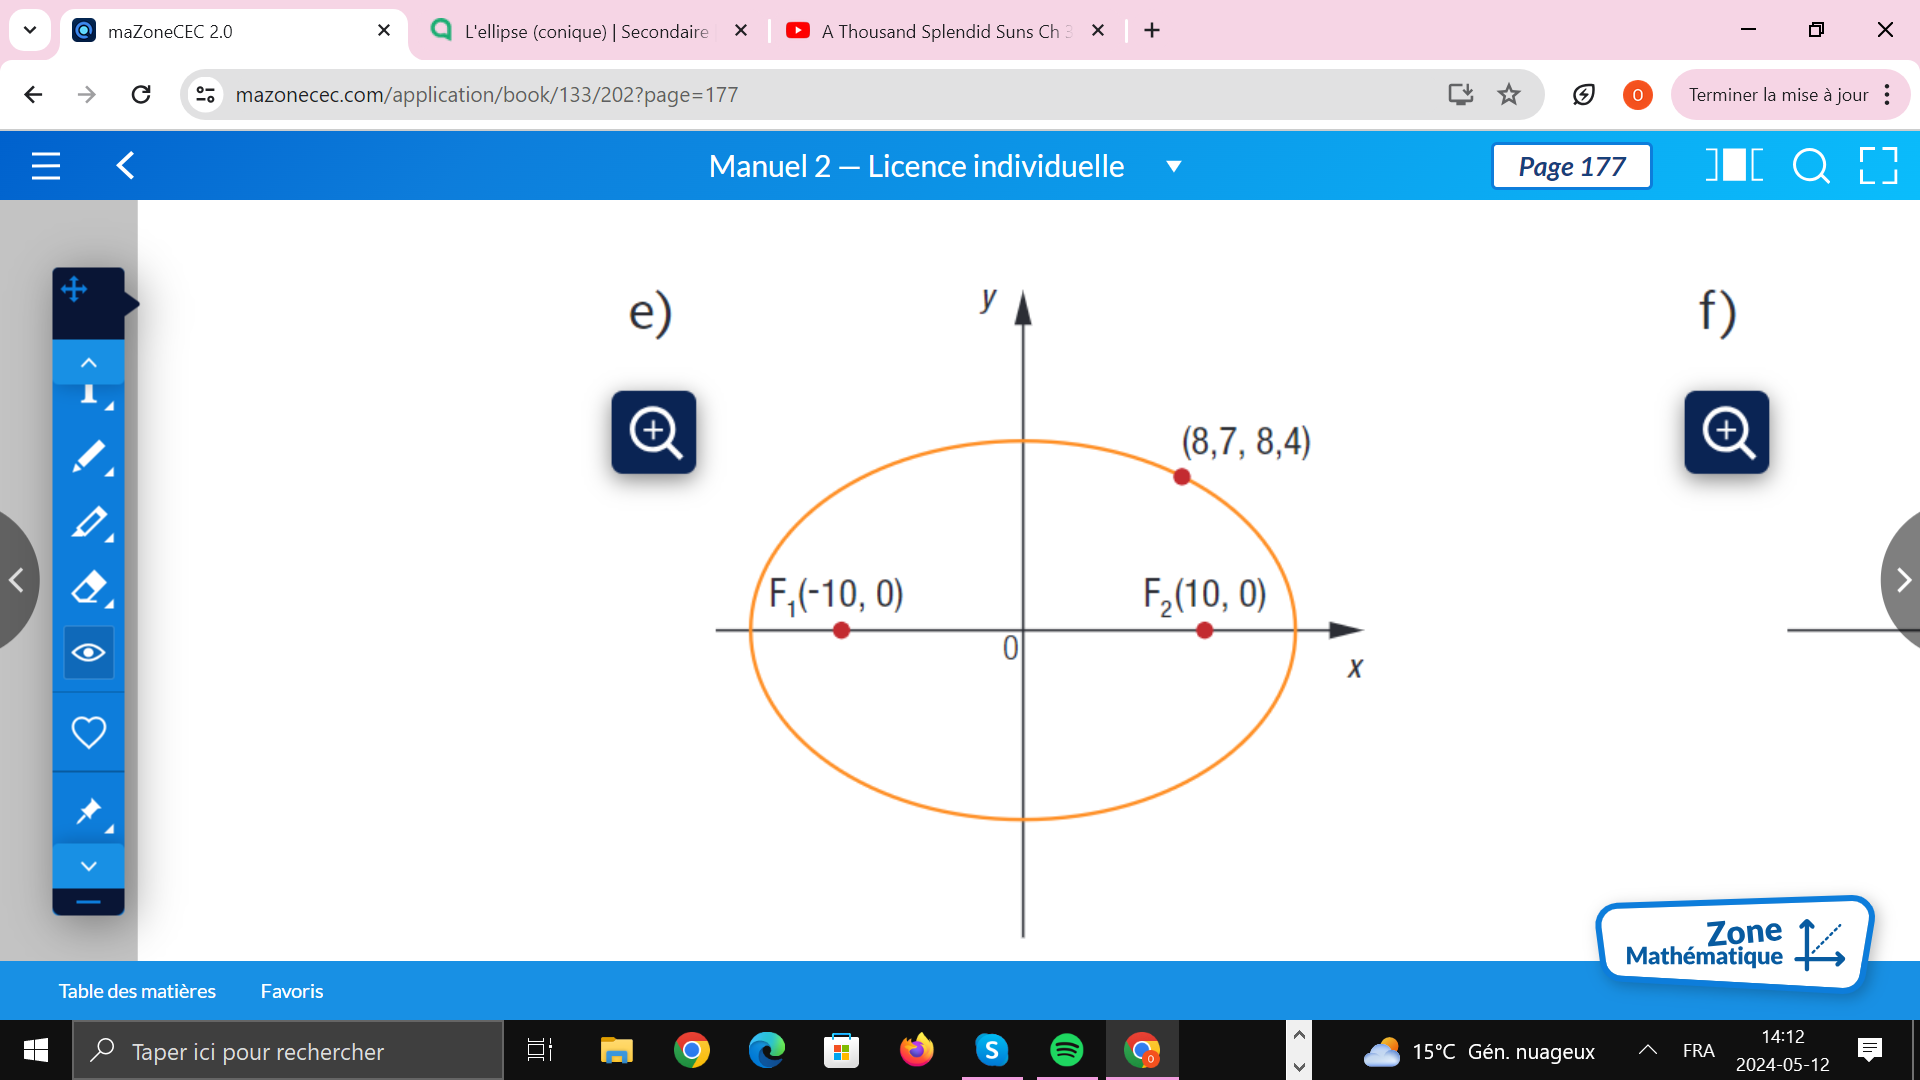Open the book search magnifier
Viewport: 1920px width, 1080px height.
[1810, 166]
